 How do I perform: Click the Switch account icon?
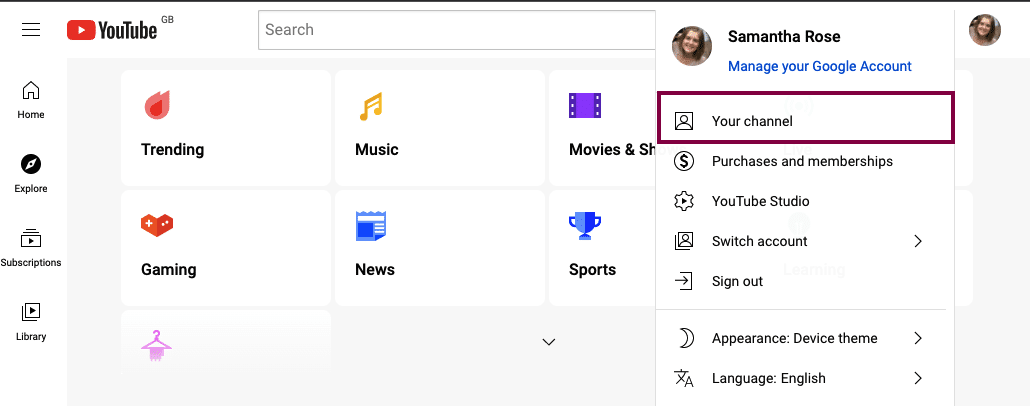click(x=684, y=241)
